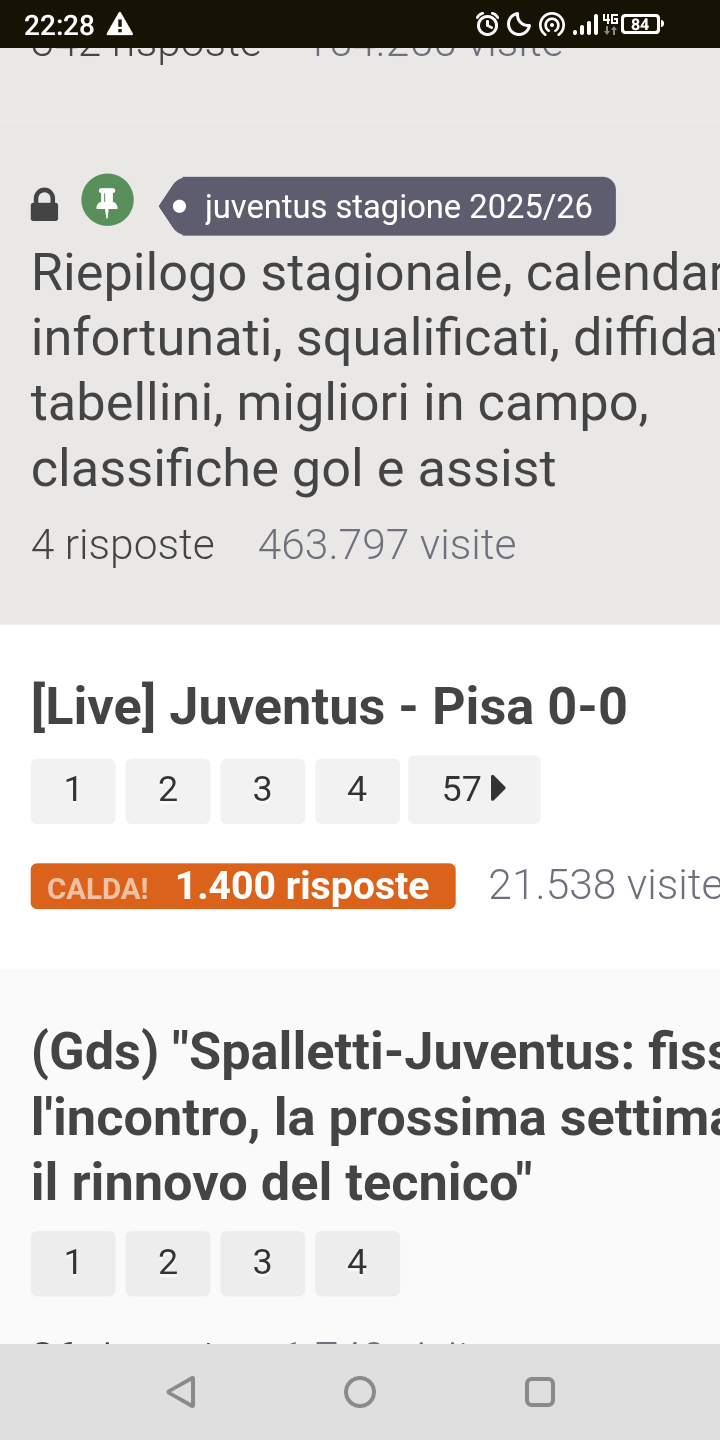Tap the CALDA! 1.400 risposte badge
The image size is (720, 1440).
pyautogui.click(x=243, y=886)
